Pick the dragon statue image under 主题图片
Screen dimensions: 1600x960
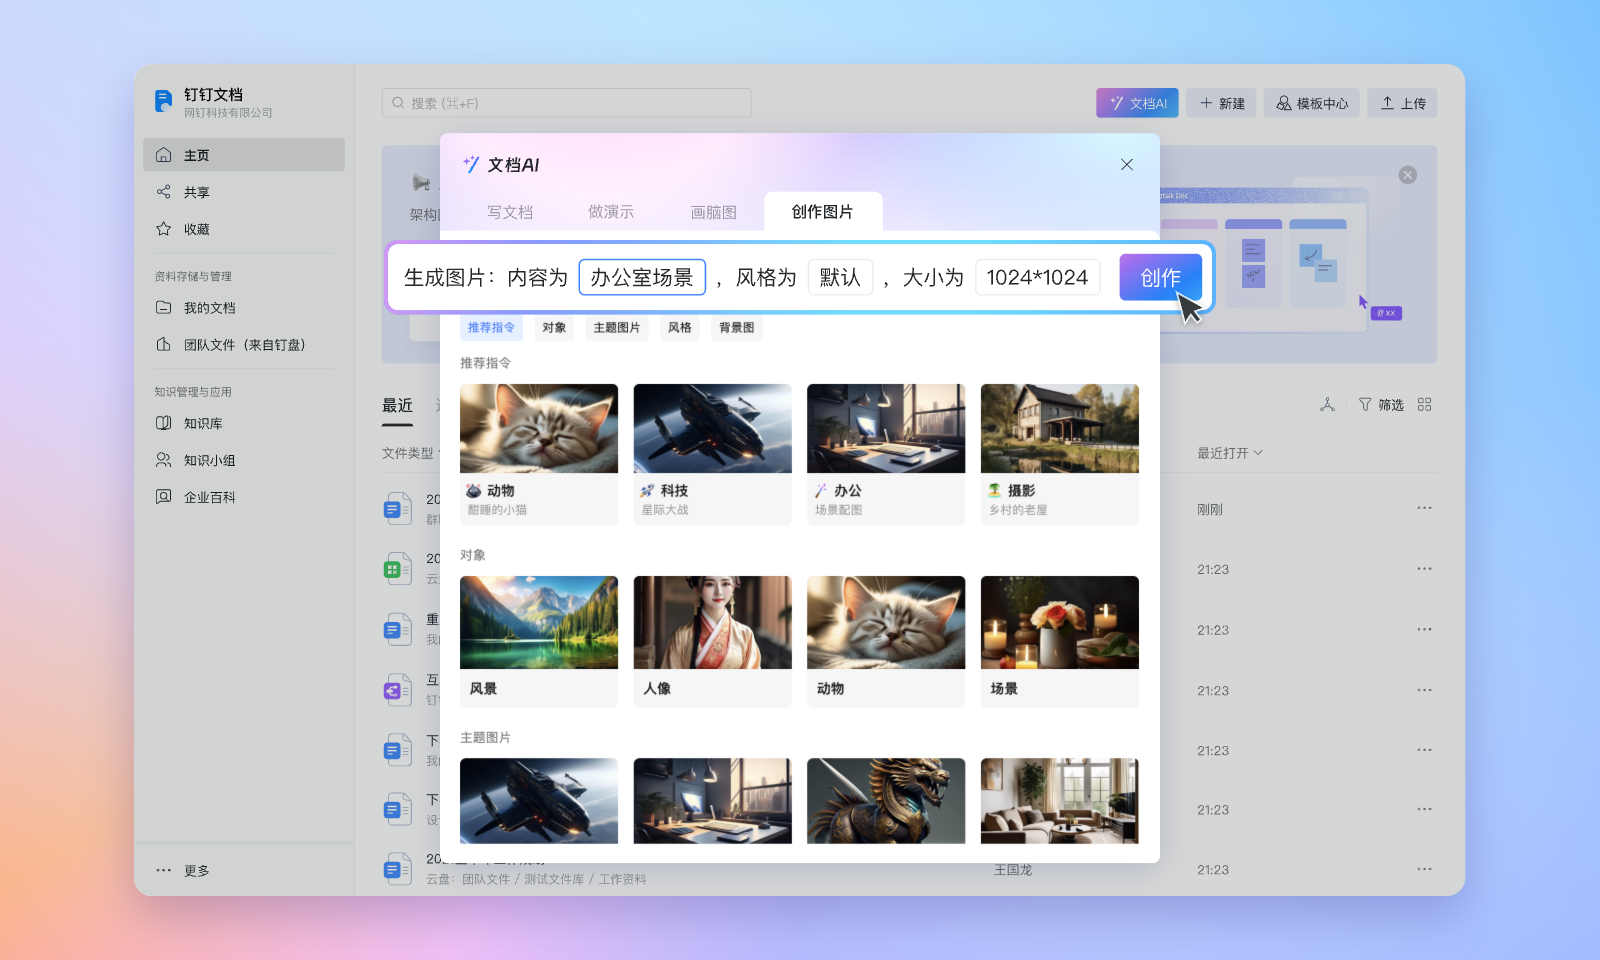(886, 801)
